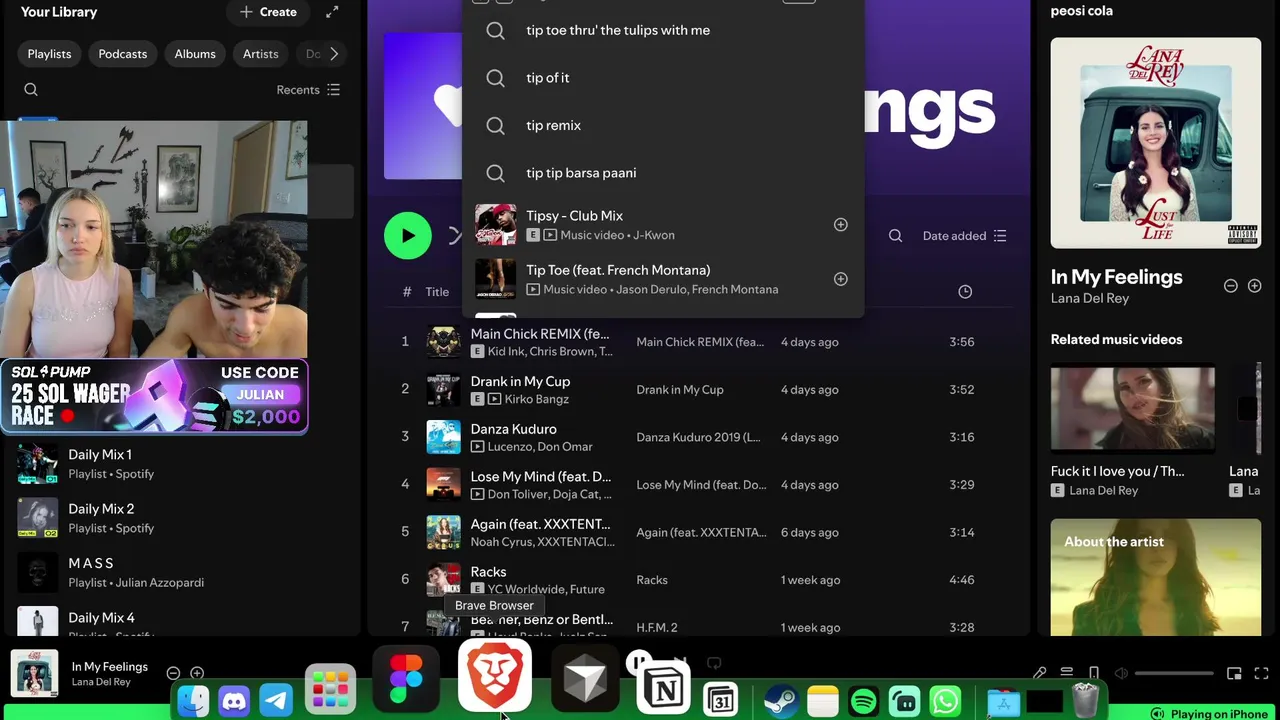Click plus icon beside bottom bar track
1280x720 pixels.
197,674
